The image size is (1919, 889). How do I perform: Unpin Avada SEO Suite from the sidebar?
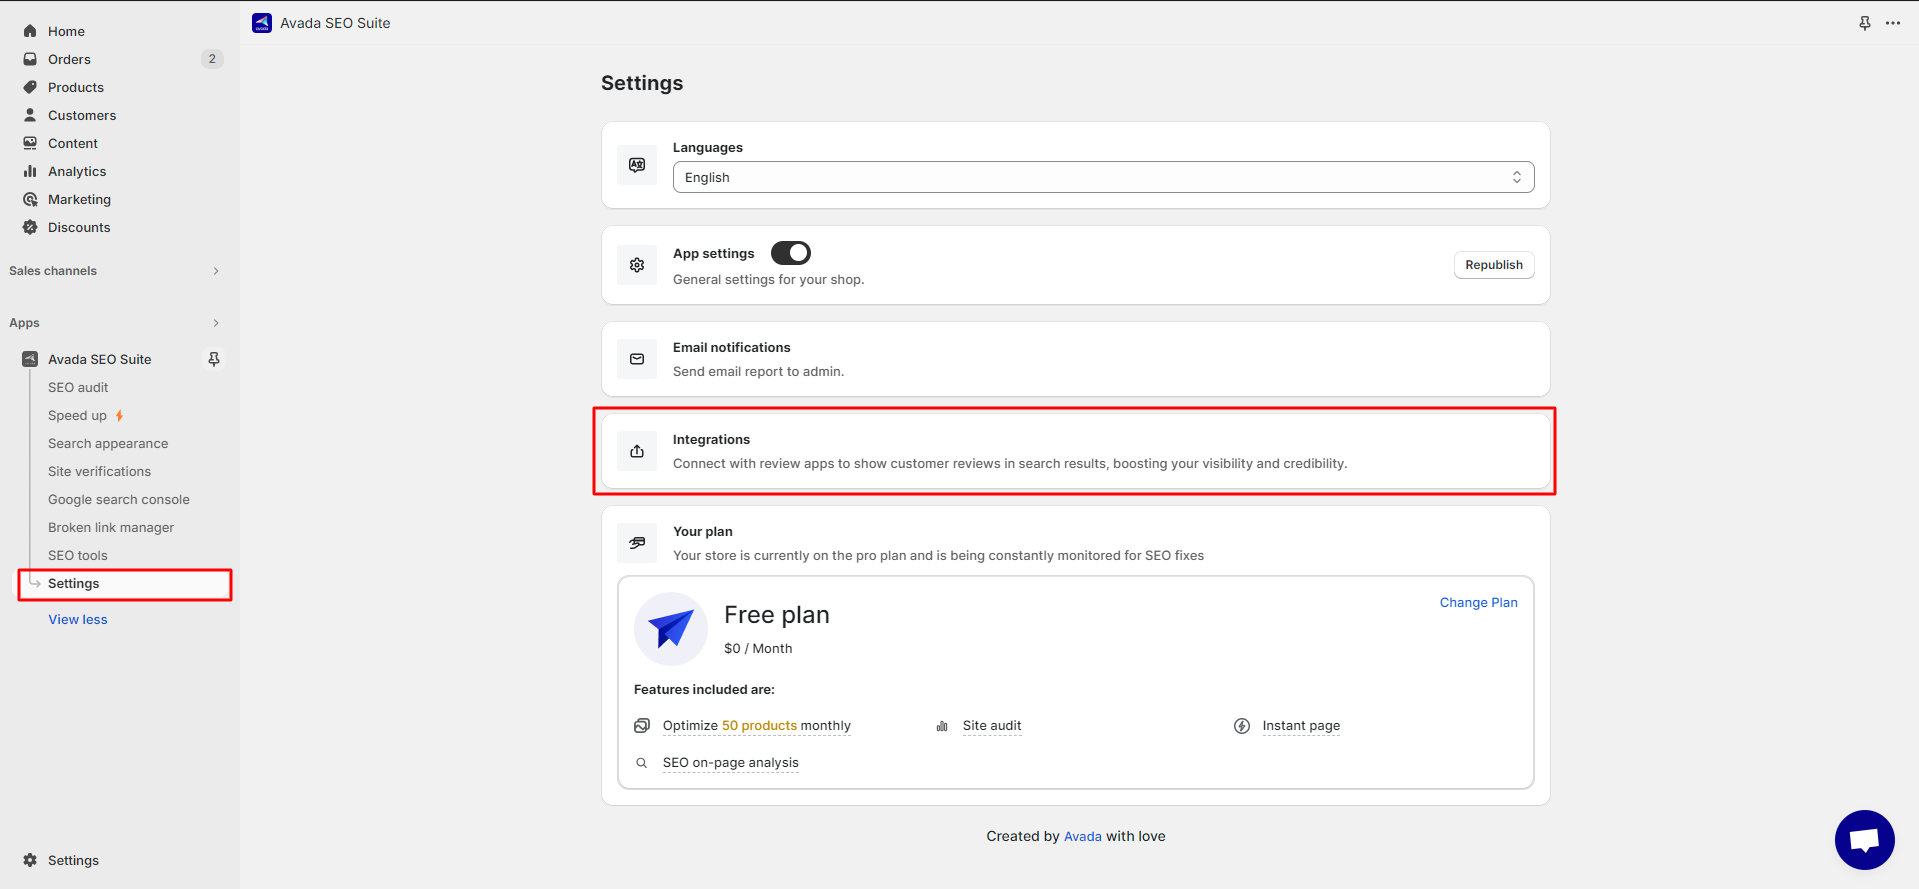(x=213, y=359)
